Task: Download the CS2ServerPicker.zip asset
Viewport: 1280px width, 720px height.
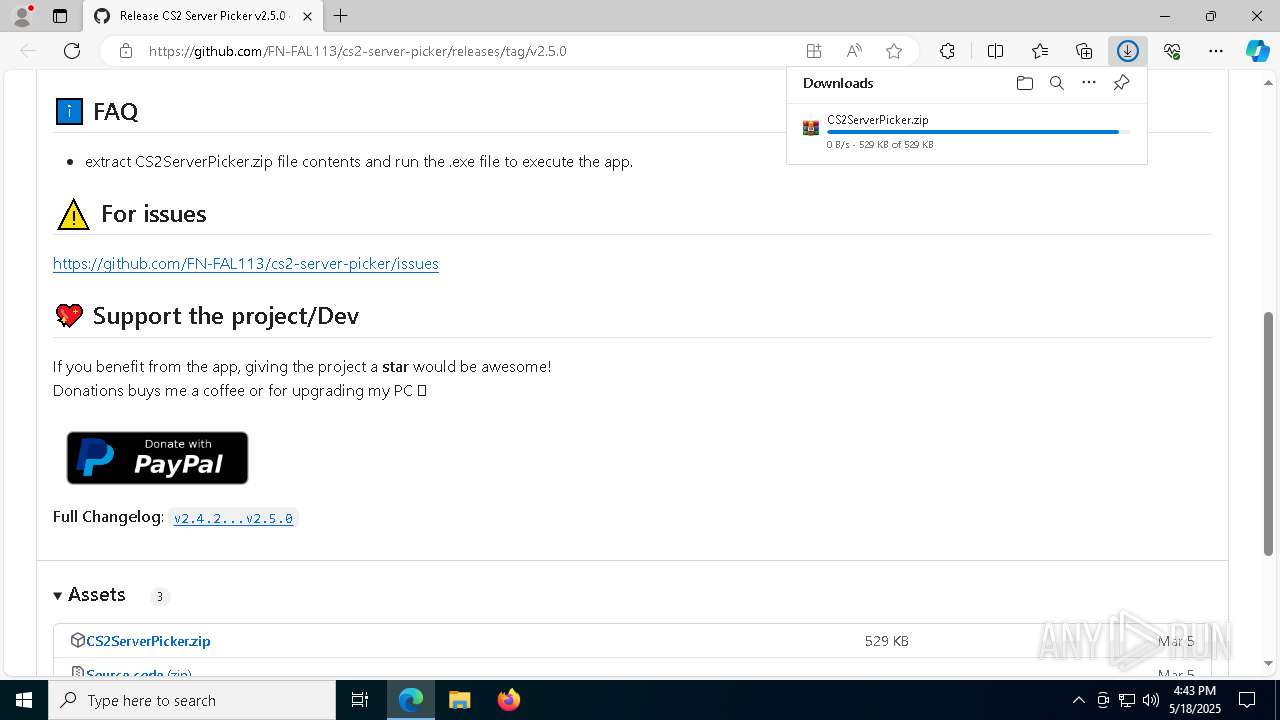Action: (x=148, y=641)
